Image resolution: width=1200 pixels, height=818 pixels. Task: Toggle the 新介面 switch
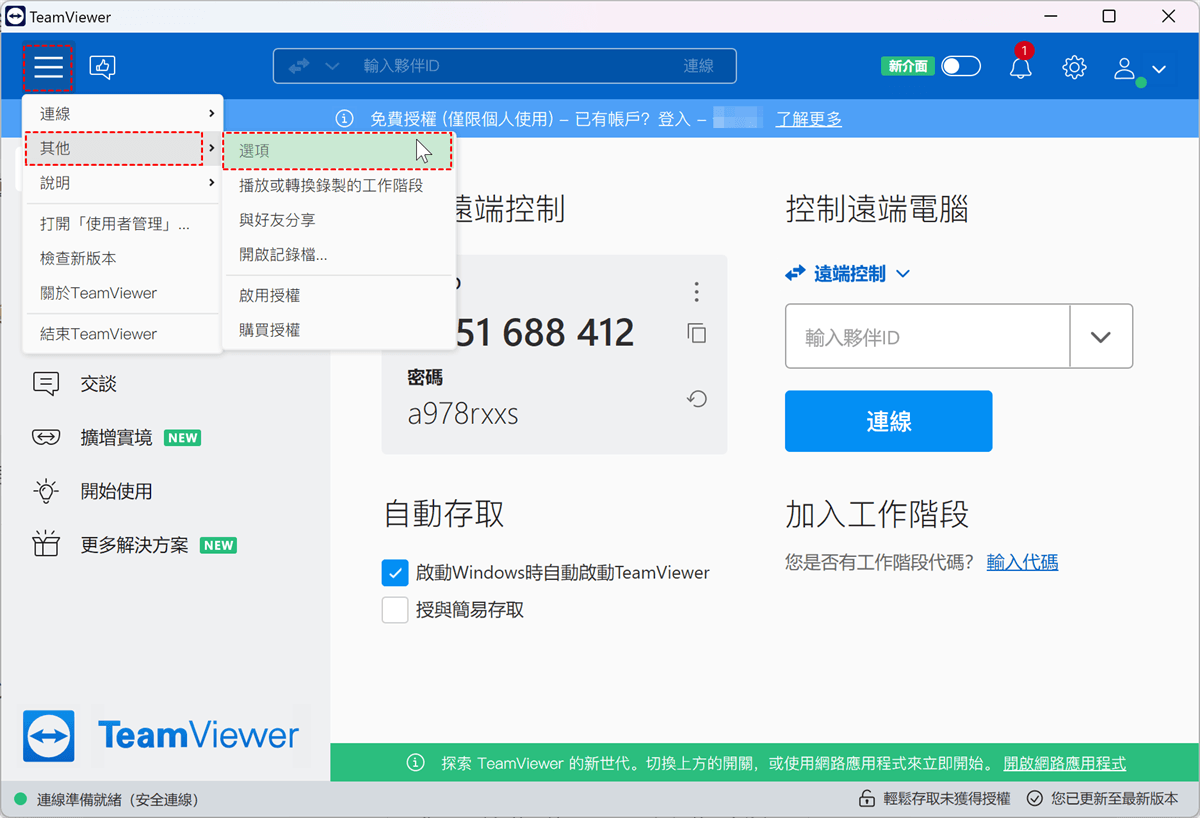point(961,66)
